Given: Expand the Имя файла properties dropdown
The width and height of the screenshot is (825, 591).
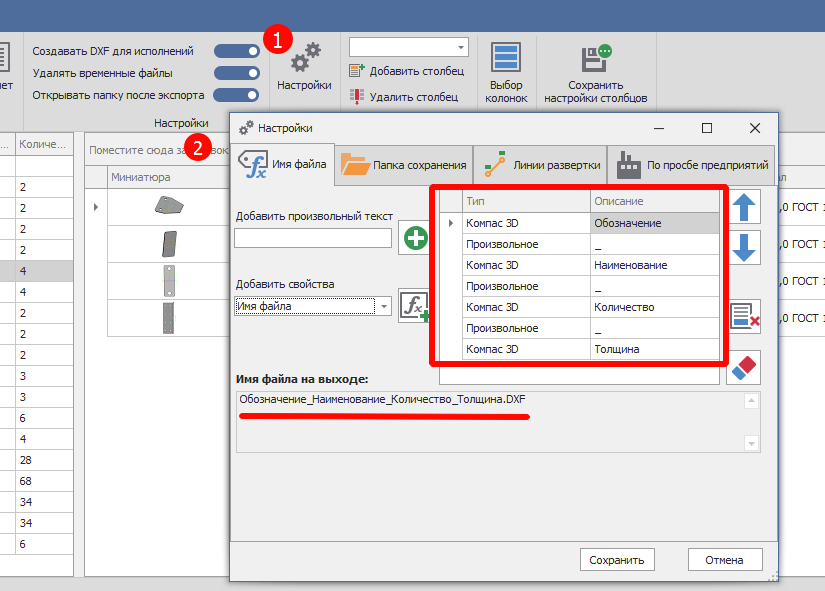Looking at the screenshot, I should 383,307.
